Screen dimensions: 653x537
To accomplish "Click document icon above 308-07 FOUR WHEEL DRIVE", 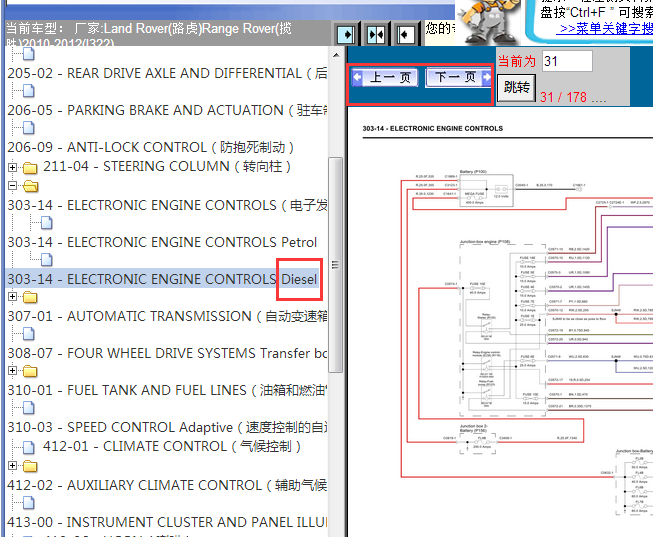I will (x=29, y=334).
